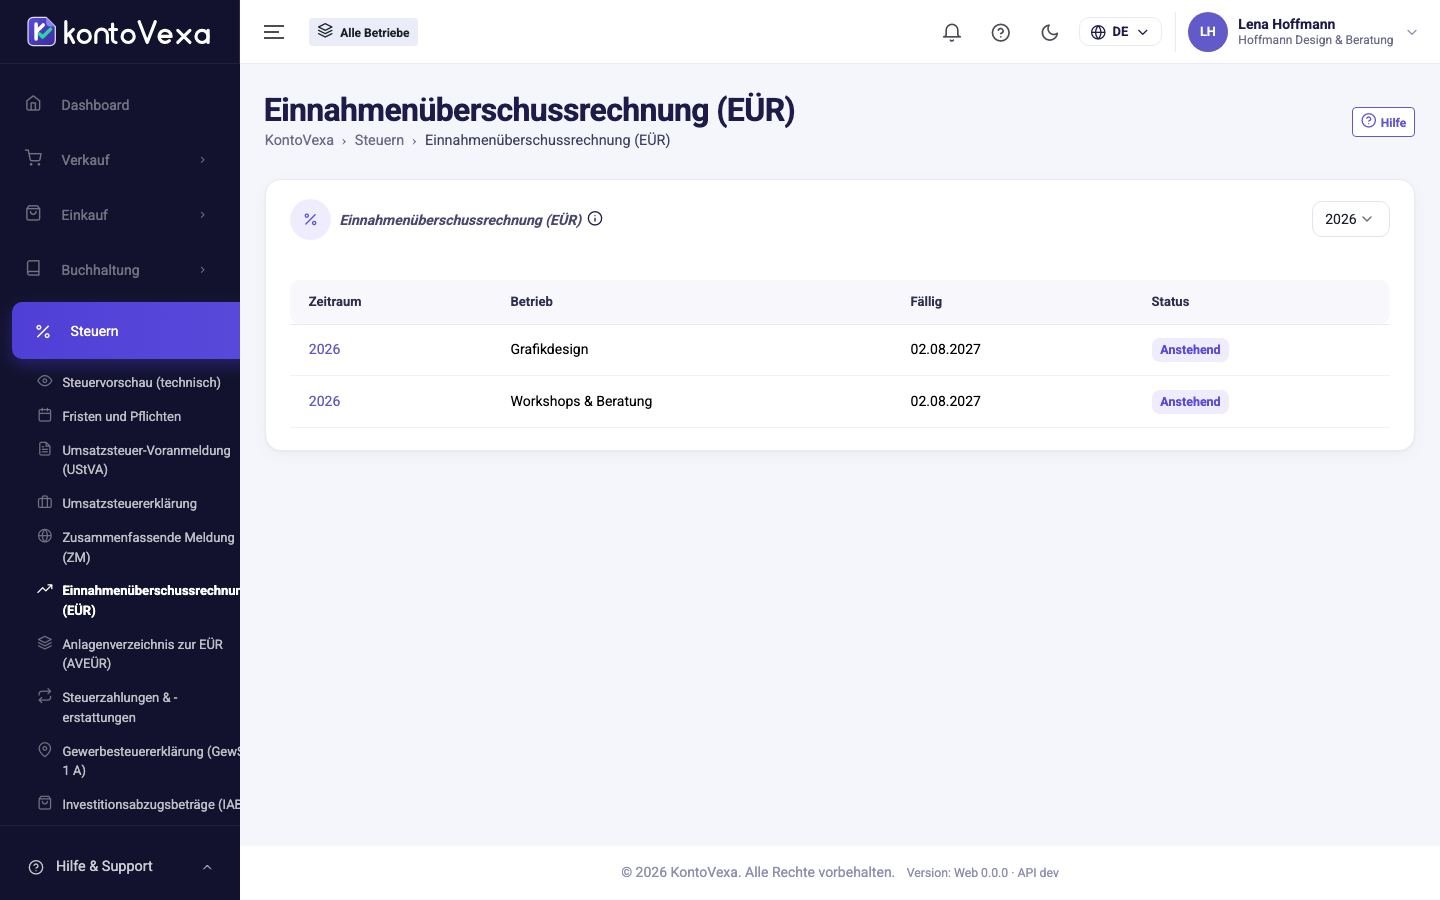Expand the Einkauf menu
This screenshot has height=900, width=1440.
click(x=120, y=215)
